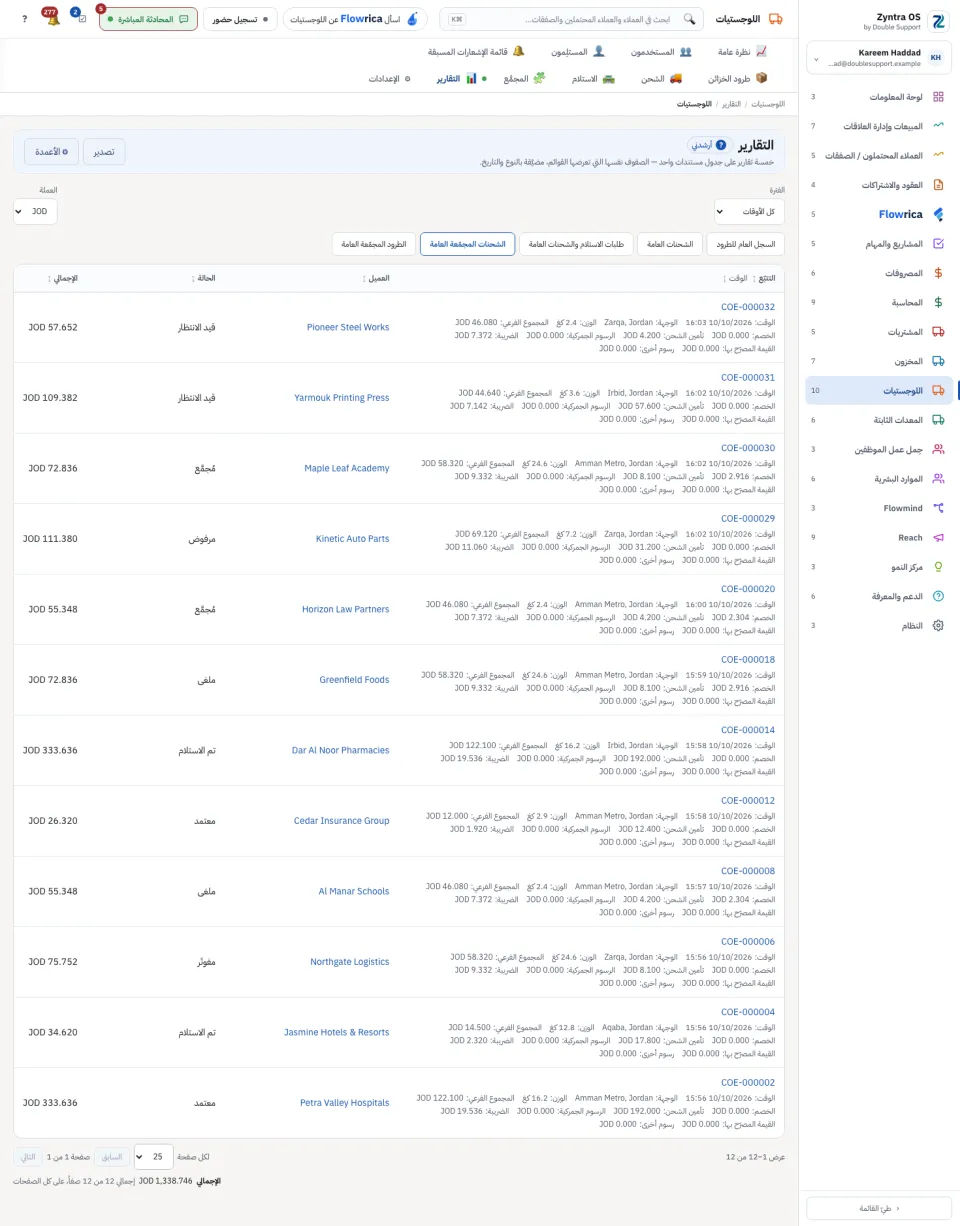Click the 'السابق' previous page button

tap(112, 1157)
